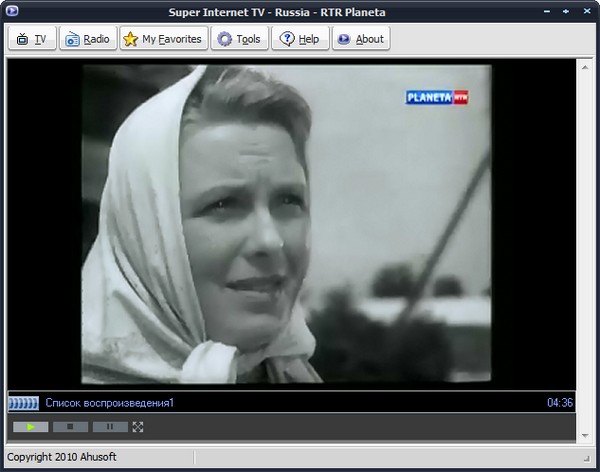Stop the video playback
Image resolution: width=600 pixels, height=472 pixels.
(70, 427)
